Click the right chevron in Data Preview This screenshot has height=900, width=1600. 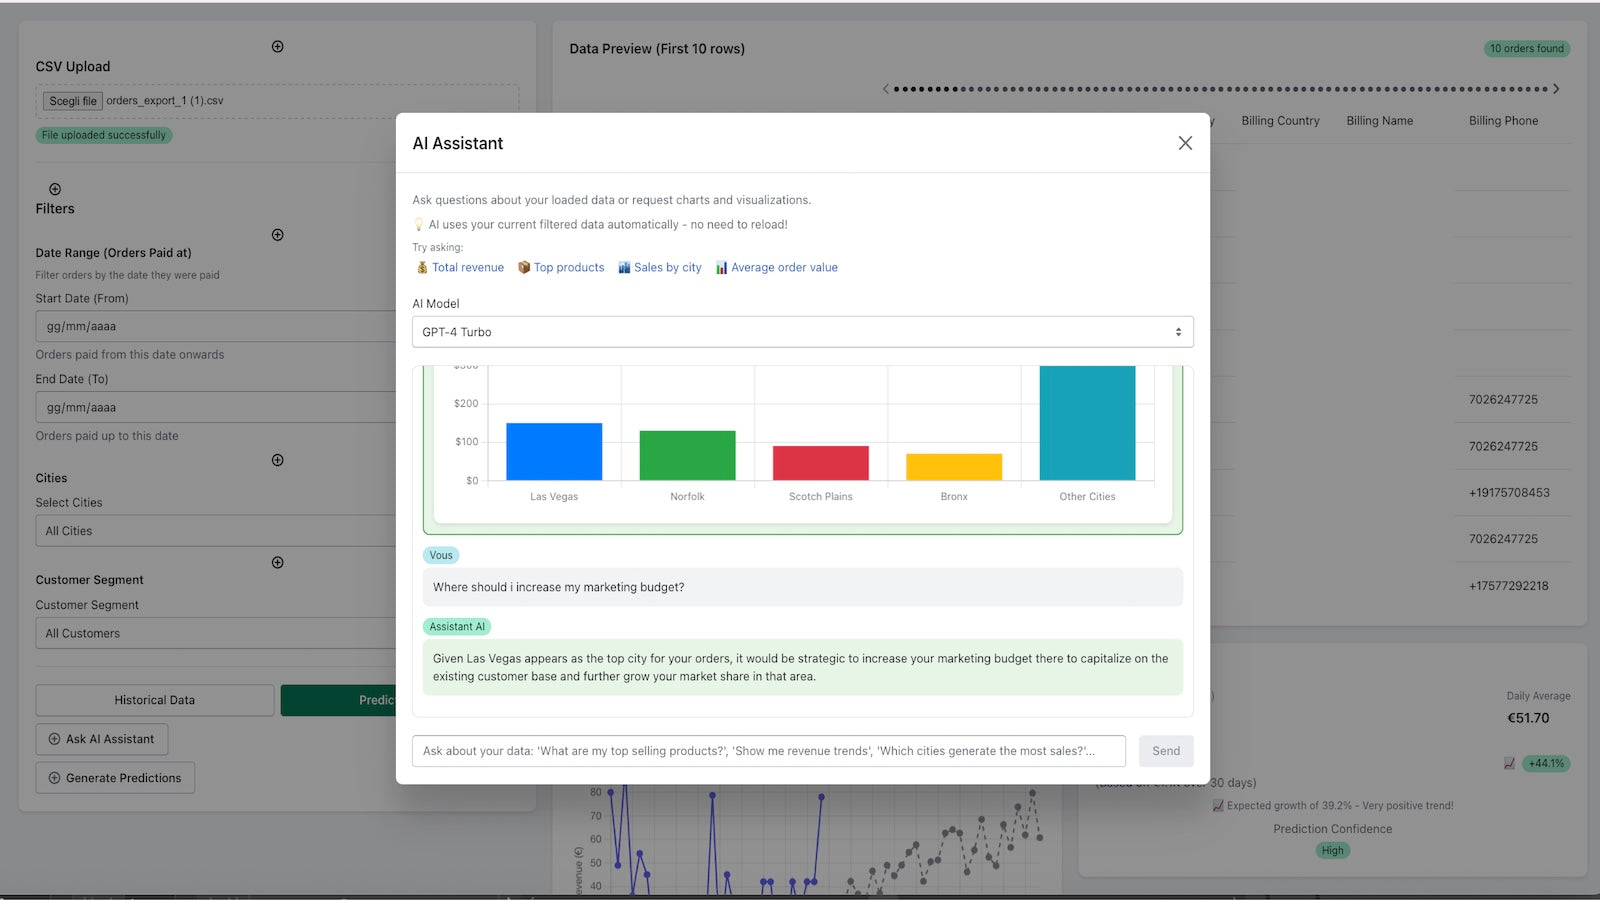pos(1556,88)
